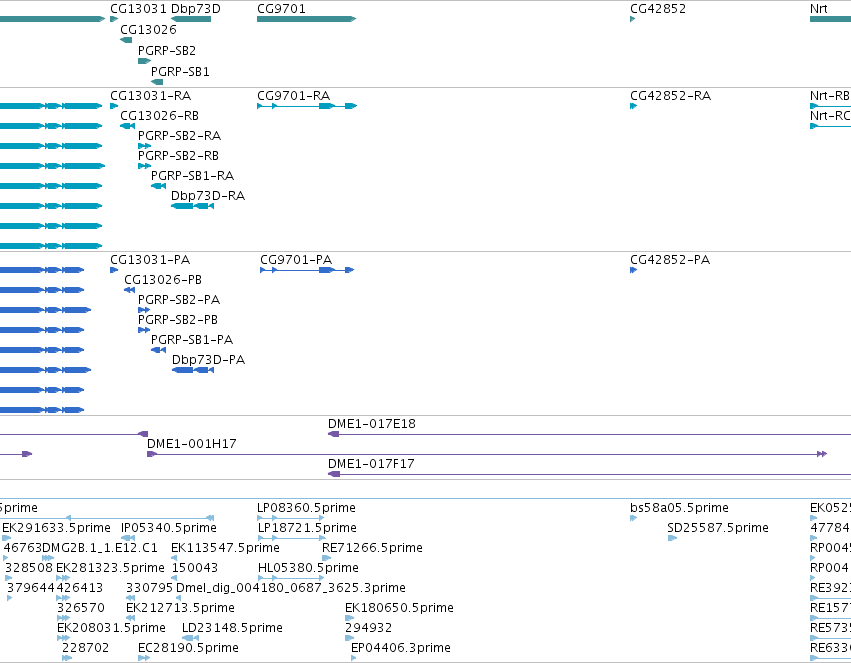Click the Nrt-RC transcript arrow
The width and height of the screenshot is (851, 663).
(x=830, y=126)
